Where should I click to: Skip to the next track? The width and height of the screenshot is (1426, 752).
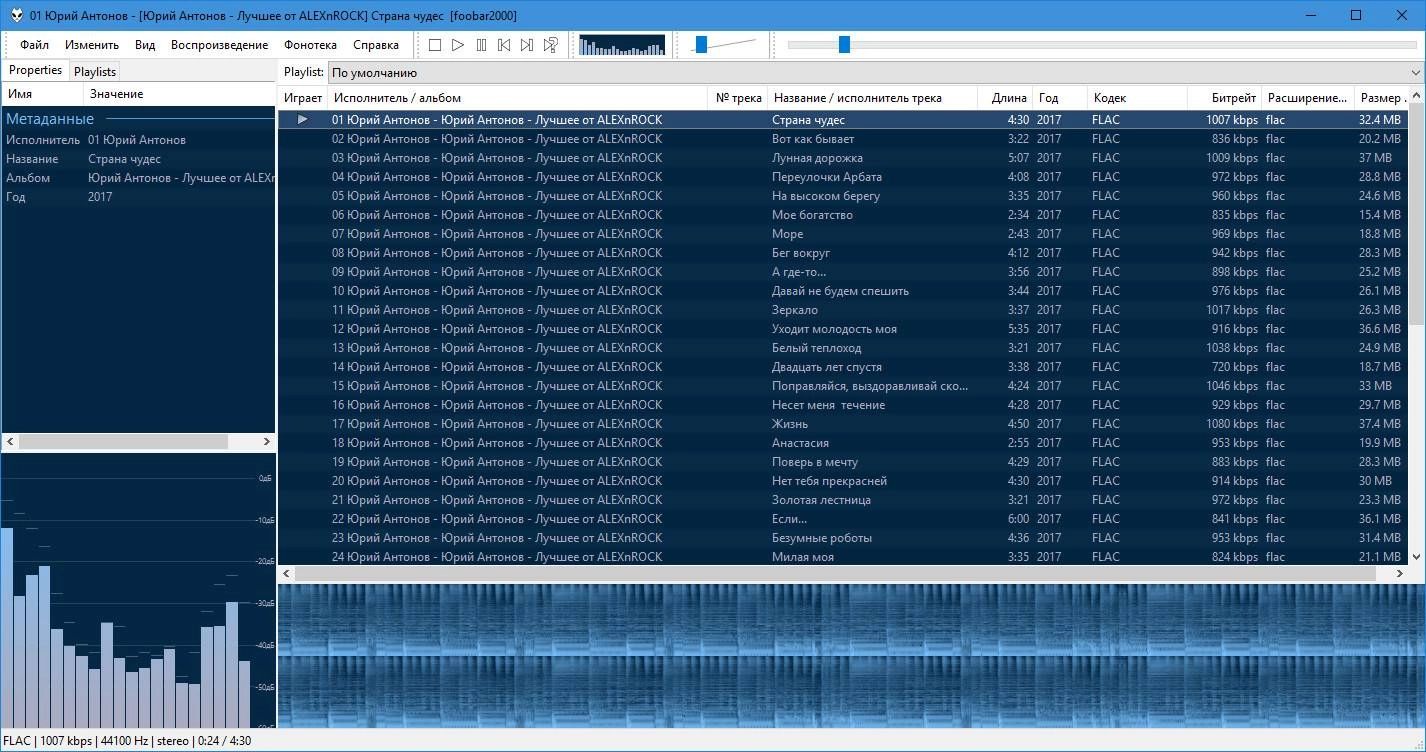click(x=527, y=45)
